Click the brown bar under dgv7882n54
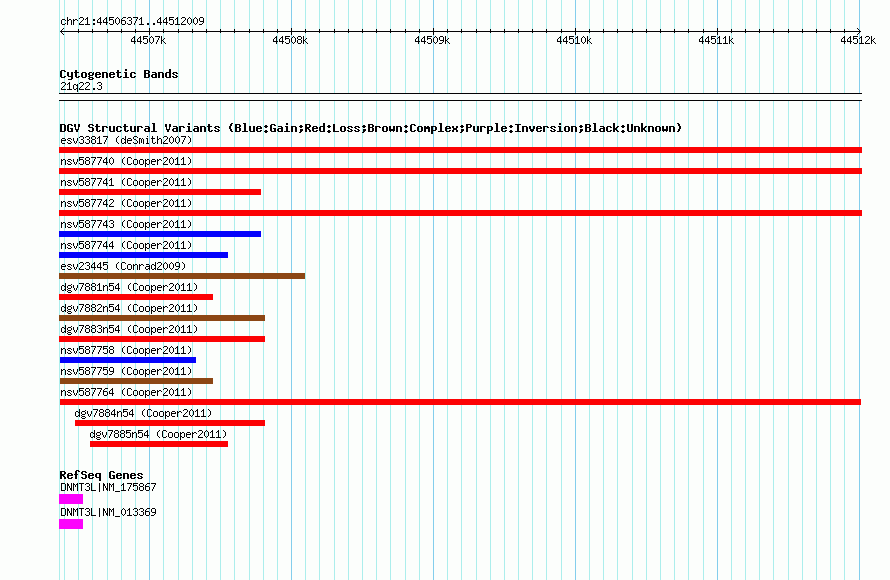The image size is (890, 580). pyautogui.click(x=162, y=318)
